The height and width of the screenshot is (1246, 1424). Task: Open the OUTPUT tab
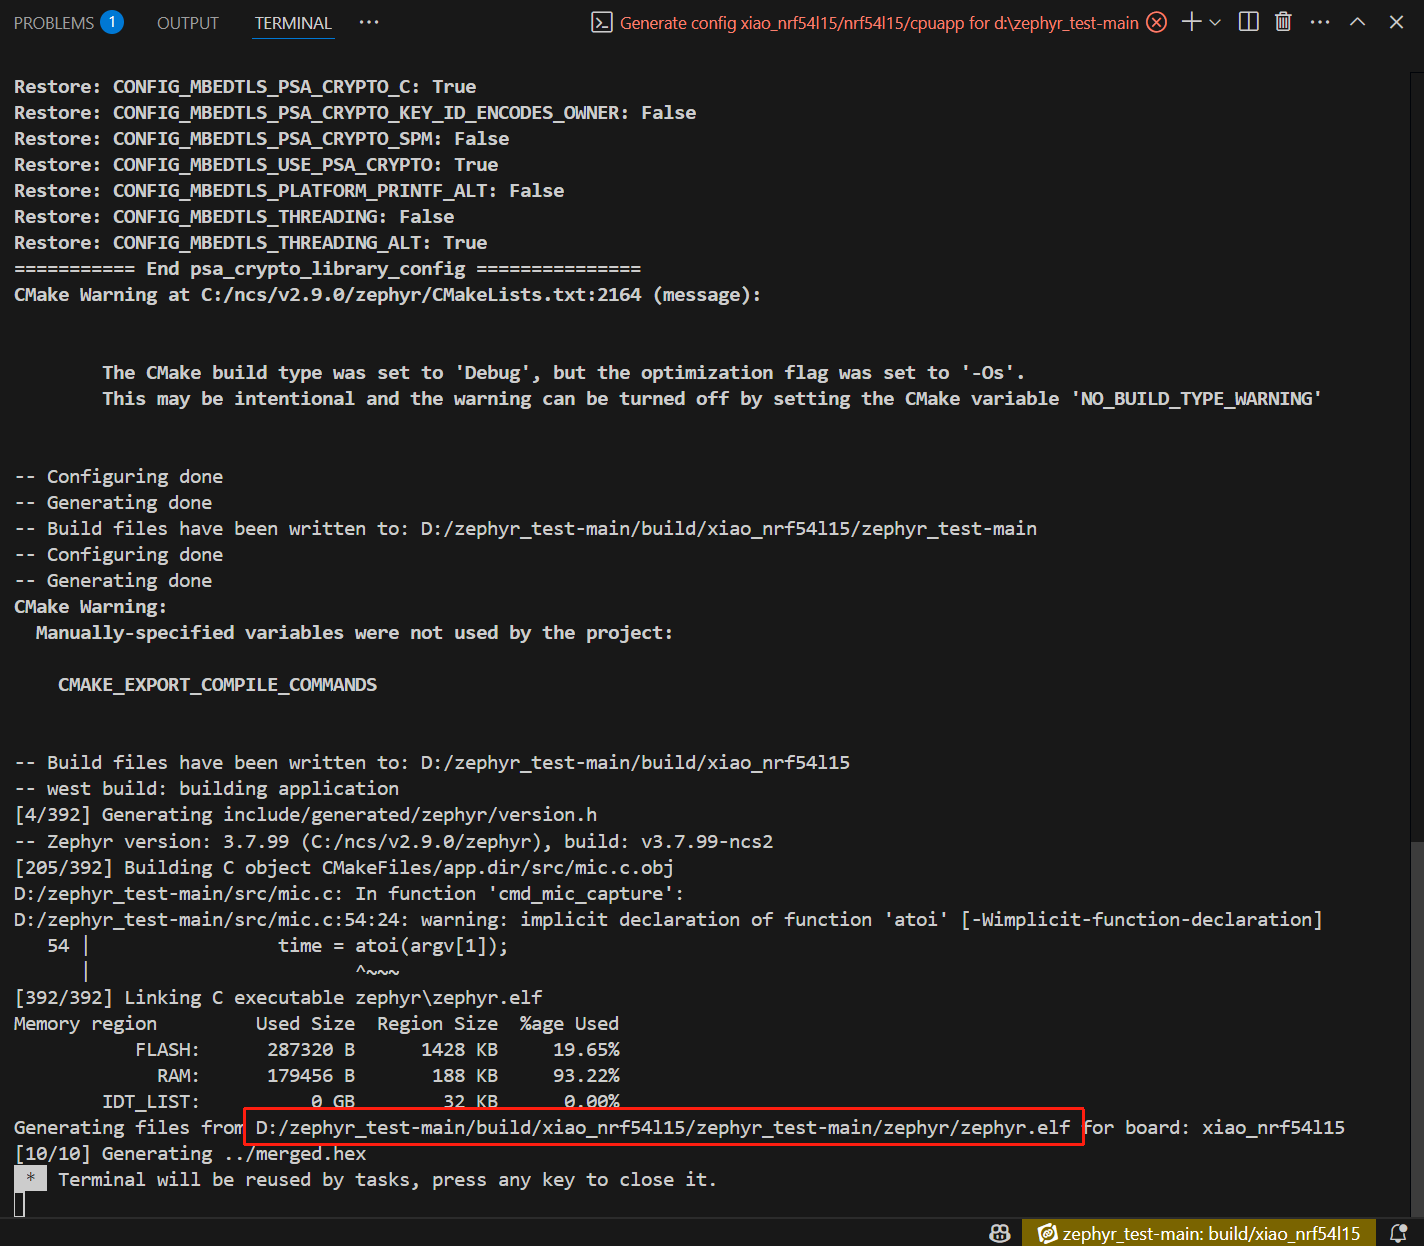coord(187,23)
